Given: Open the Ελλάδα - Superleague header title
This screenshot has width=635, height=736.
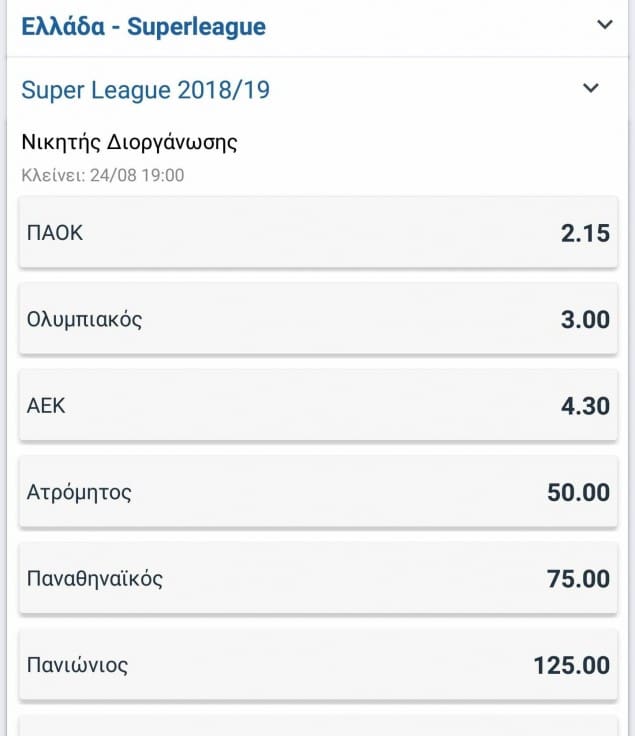Looking at the screenshot, I should pyautogui.click(x=143, y=26).
